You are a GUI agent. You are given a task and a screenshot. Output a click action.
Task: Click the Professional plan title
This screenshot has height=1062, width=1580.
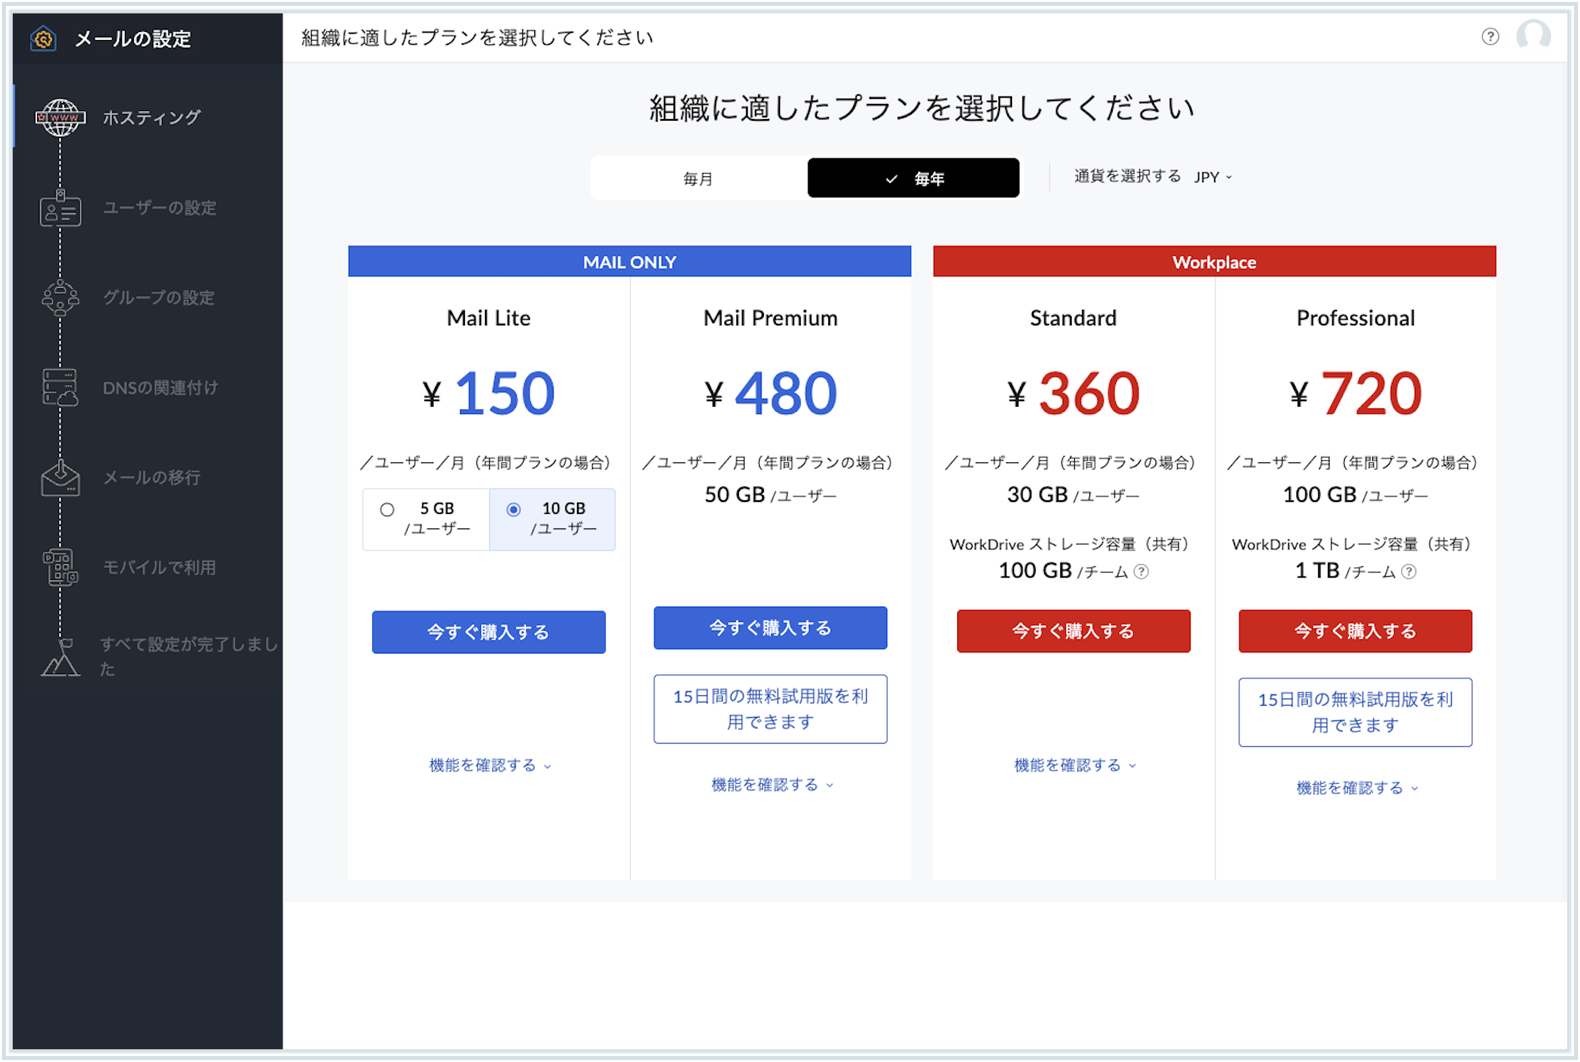(1356, 318)
